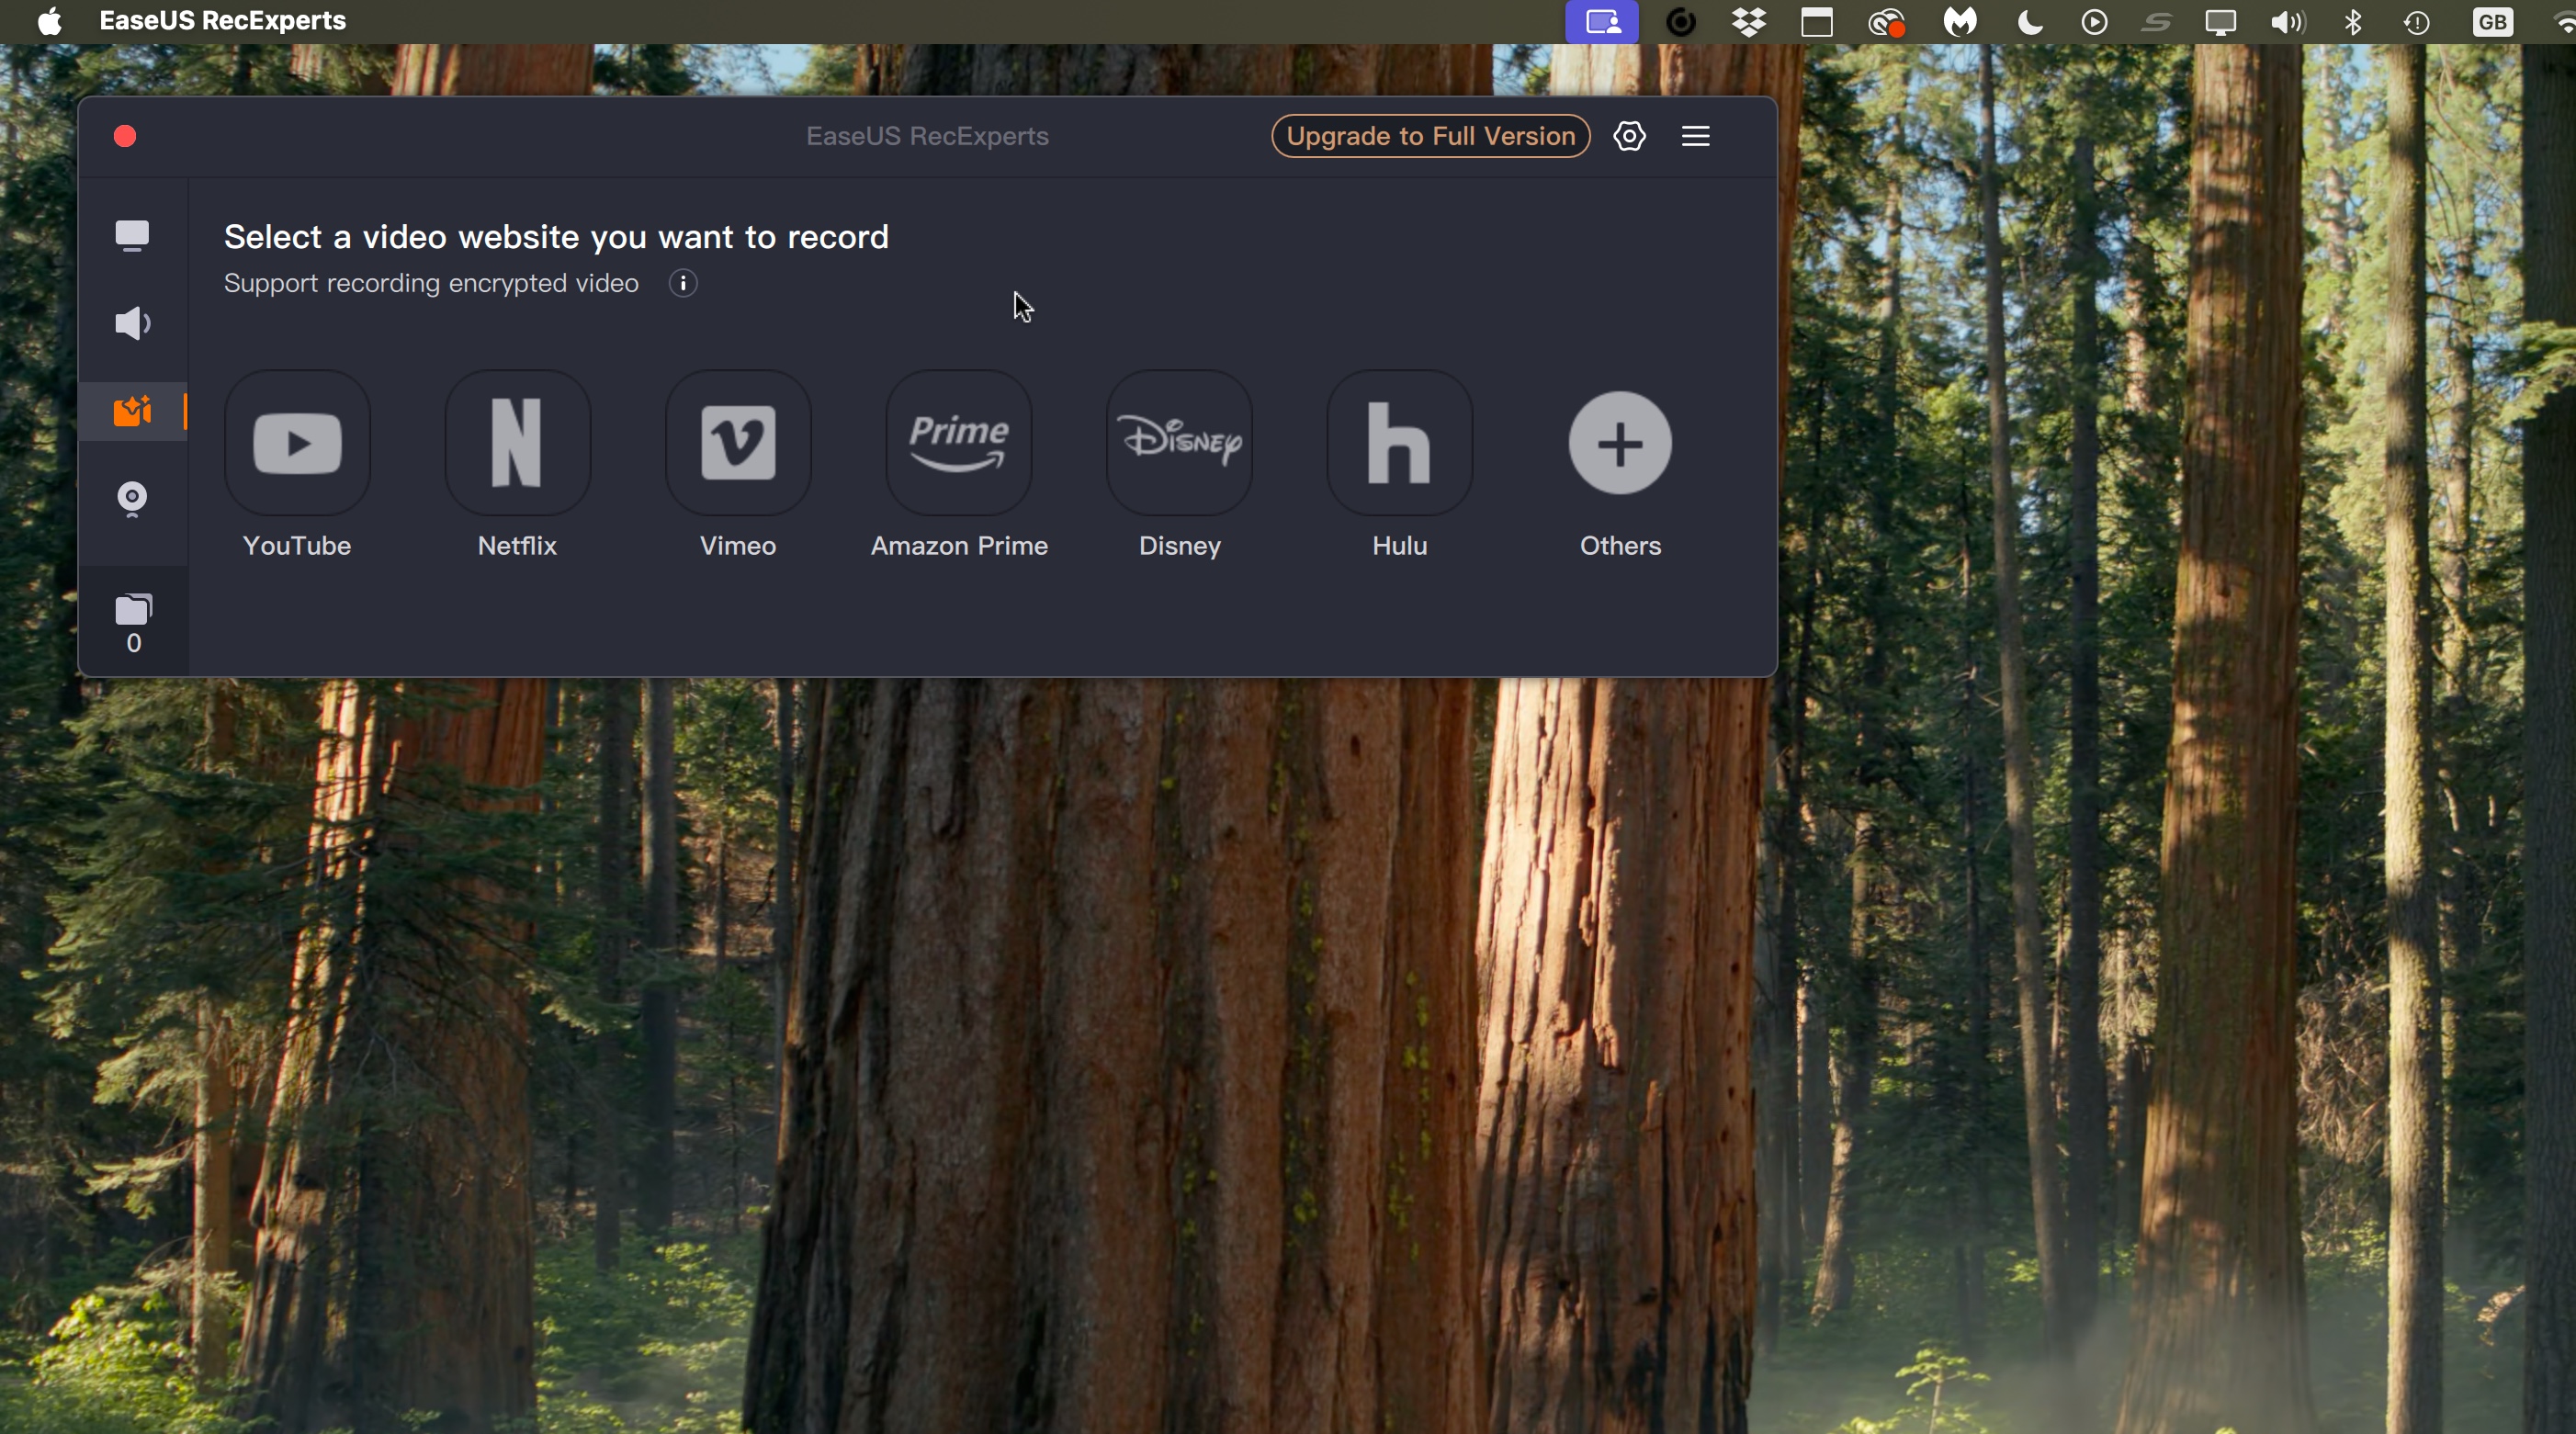
Task: Open webcam recording mode in sidebar
Action: (133, 499)
